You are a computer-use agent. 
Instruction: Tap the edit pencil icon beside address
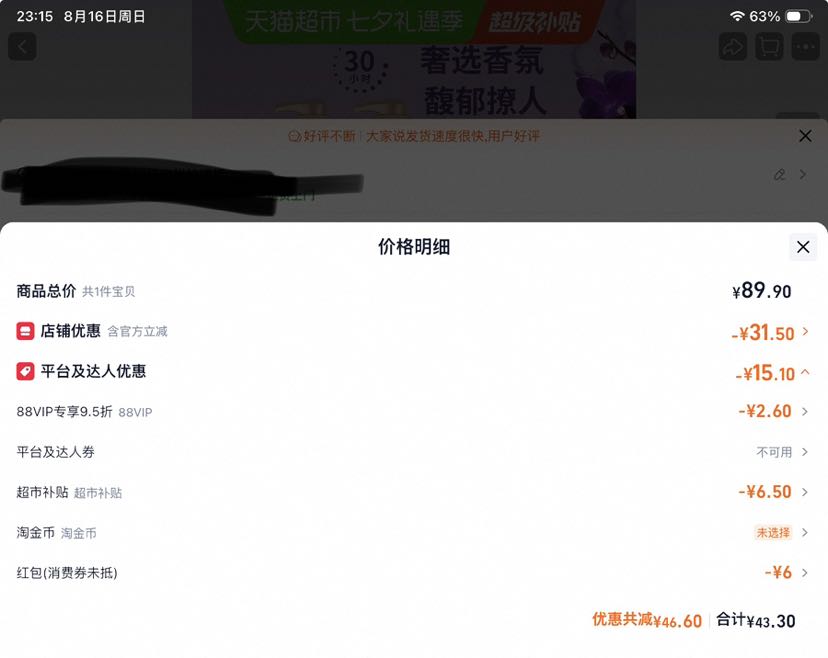click(x=779, y=174)
